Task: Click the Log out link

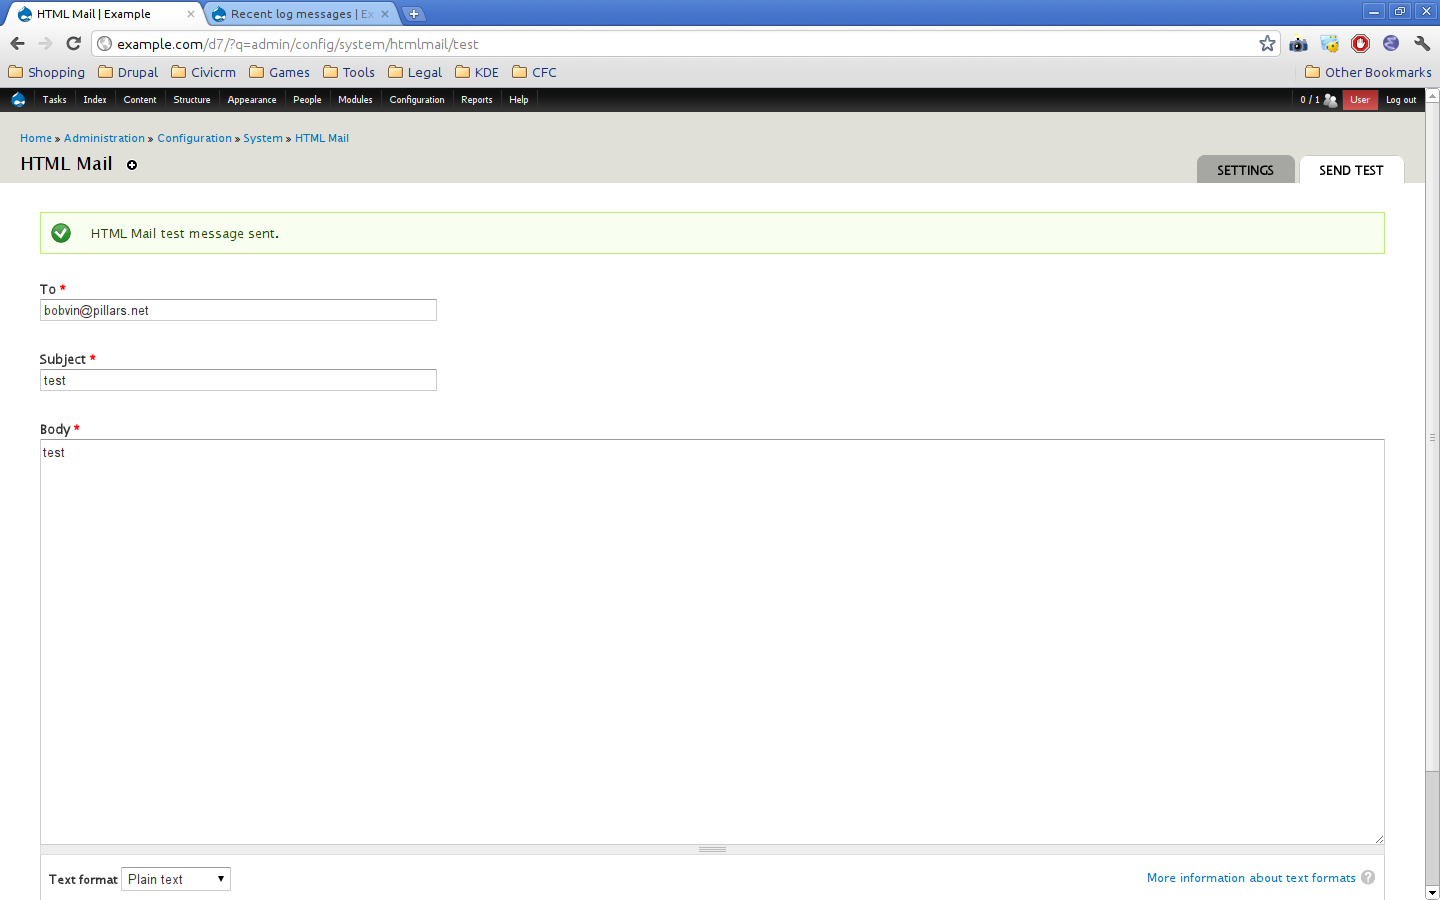Action: tap(1401, 100)
